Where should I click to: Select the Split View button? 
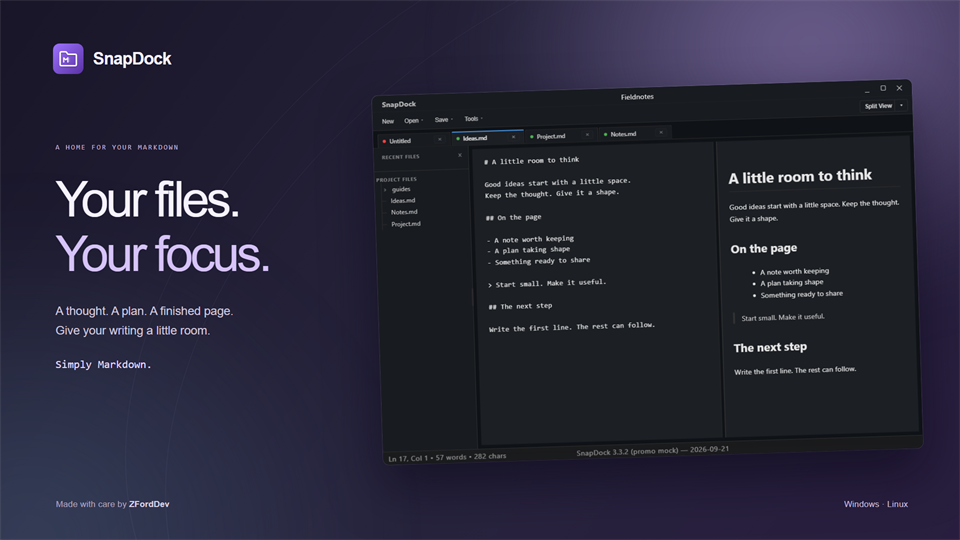tap(878, 106)
